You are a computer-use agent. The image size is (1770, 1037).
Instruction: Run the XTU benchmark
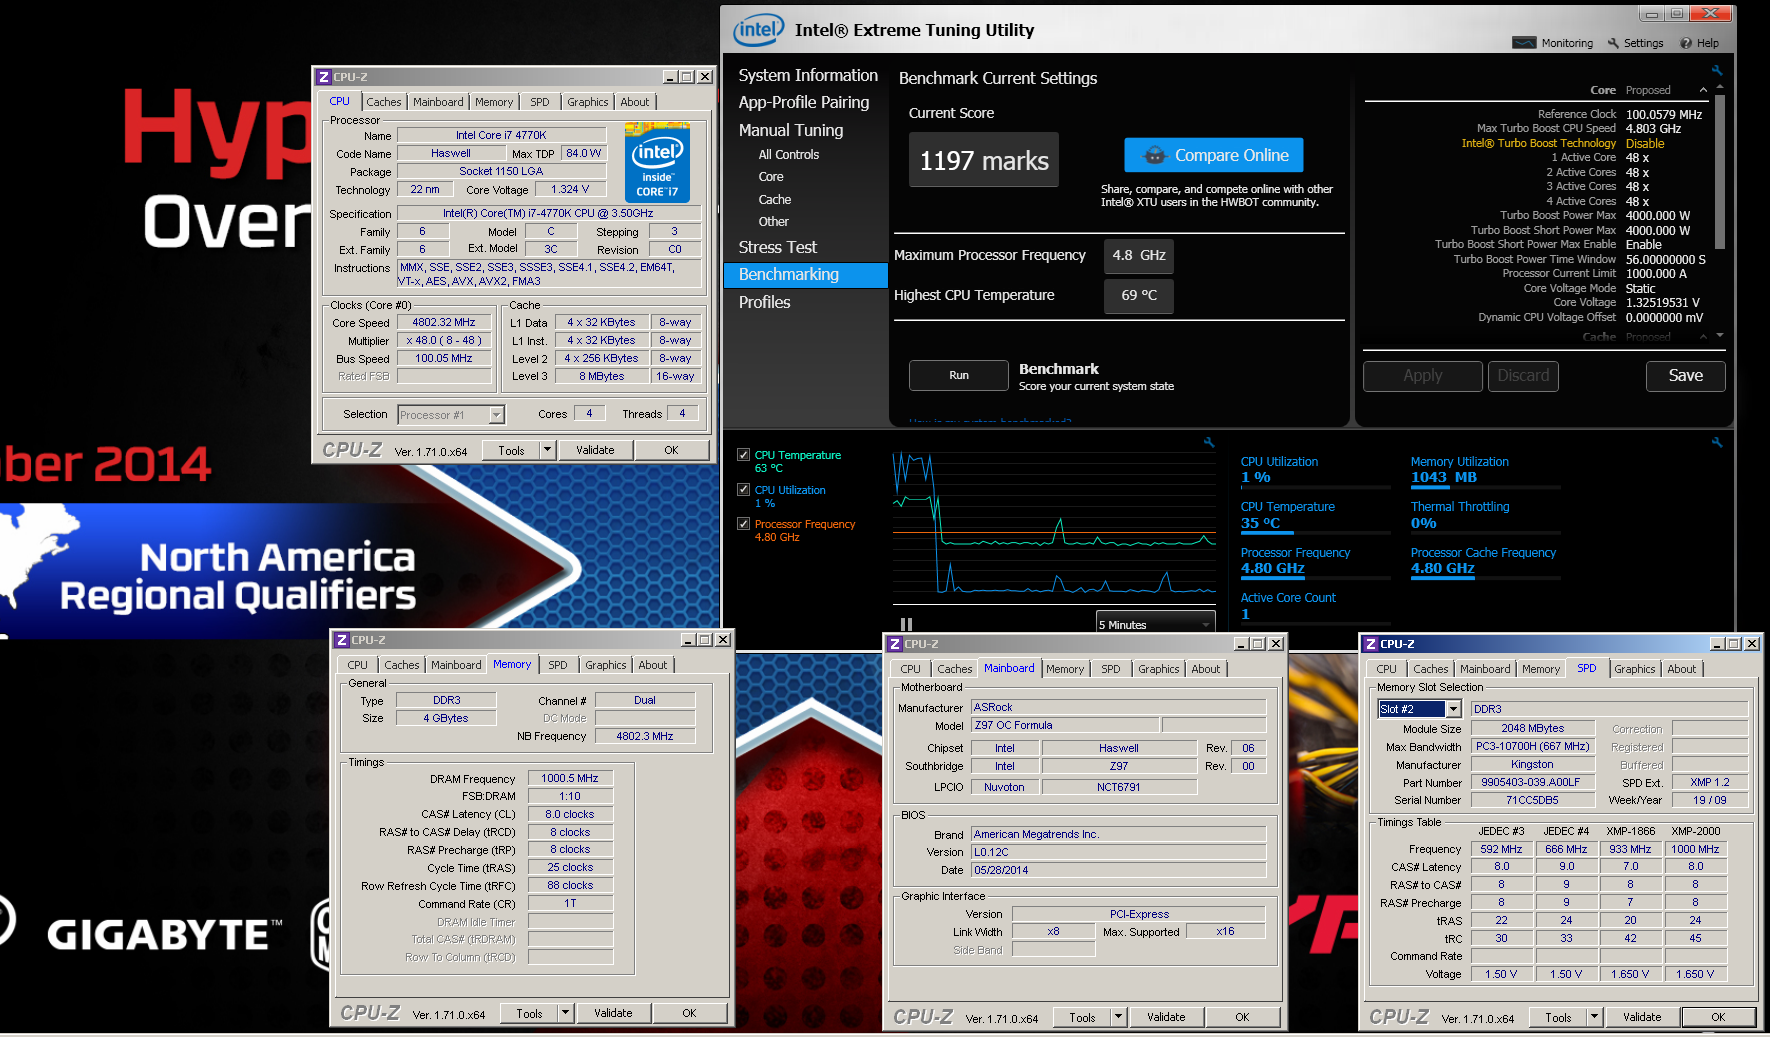pos(959,375)
